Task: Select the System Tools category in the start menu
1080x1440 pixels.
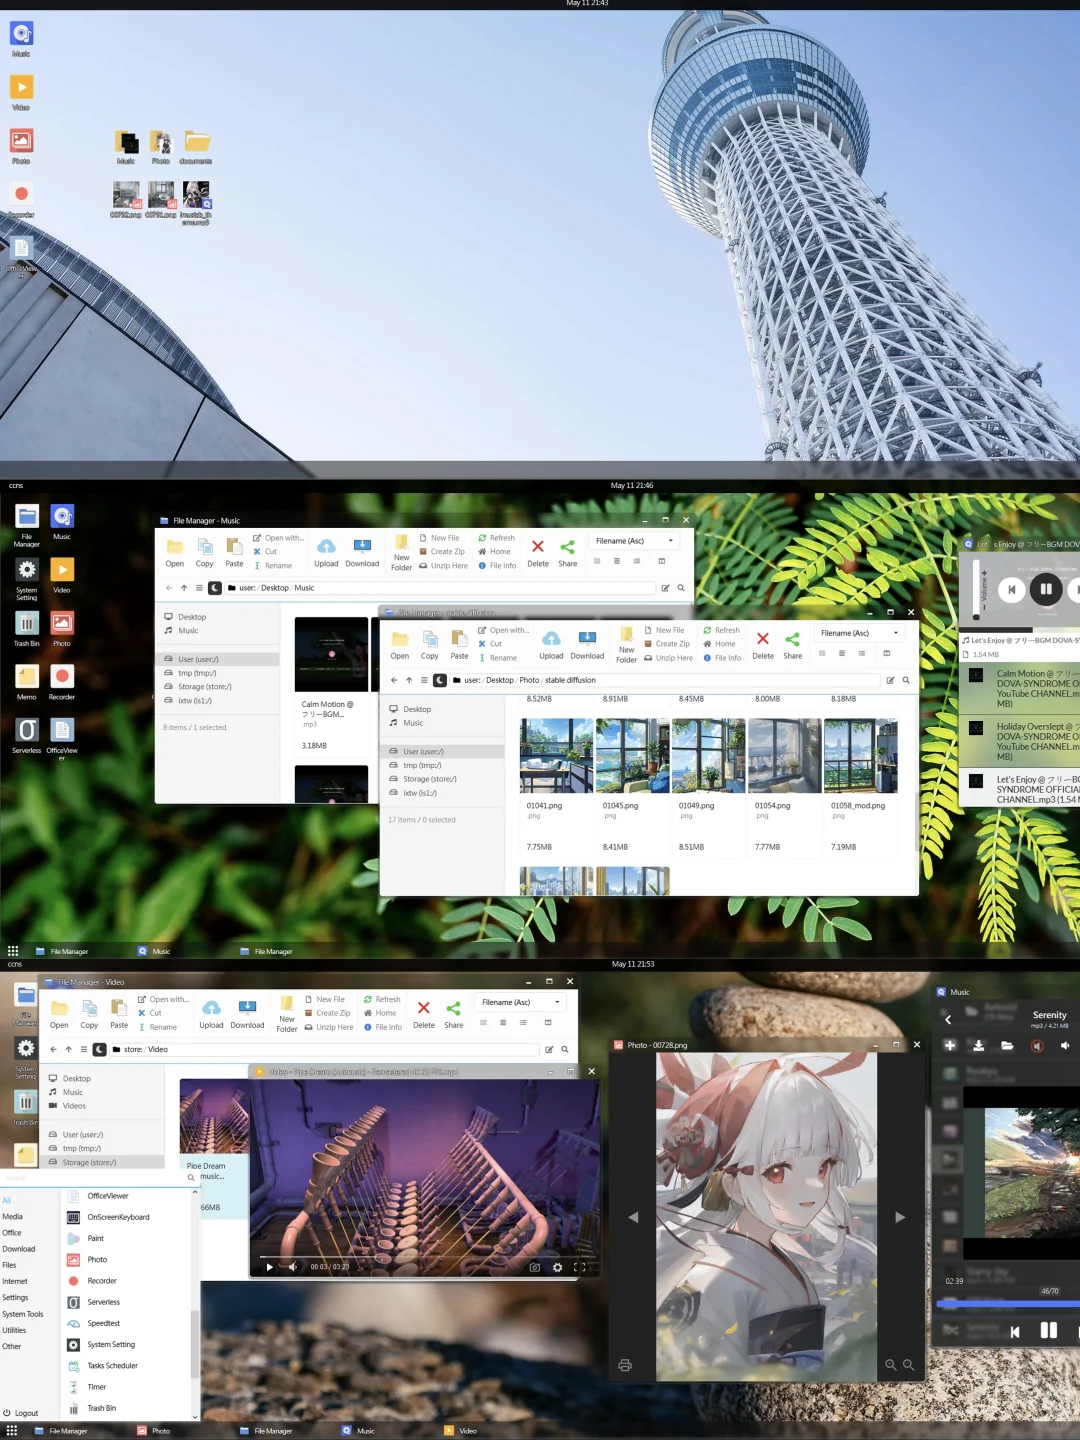Action: click(x=22, y=1314)
